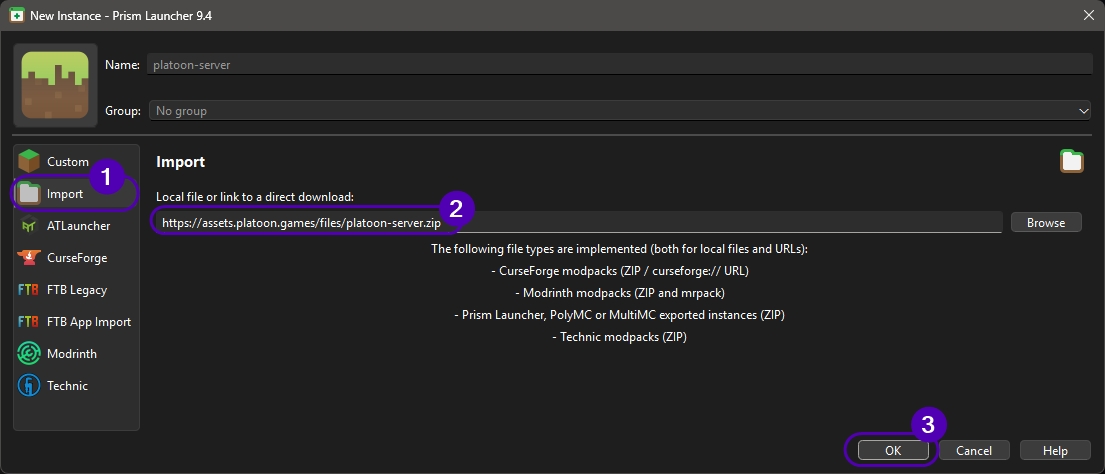Click Browse to choose a local file
This screenshot has width=1105, height=474.
(1046, 223)
